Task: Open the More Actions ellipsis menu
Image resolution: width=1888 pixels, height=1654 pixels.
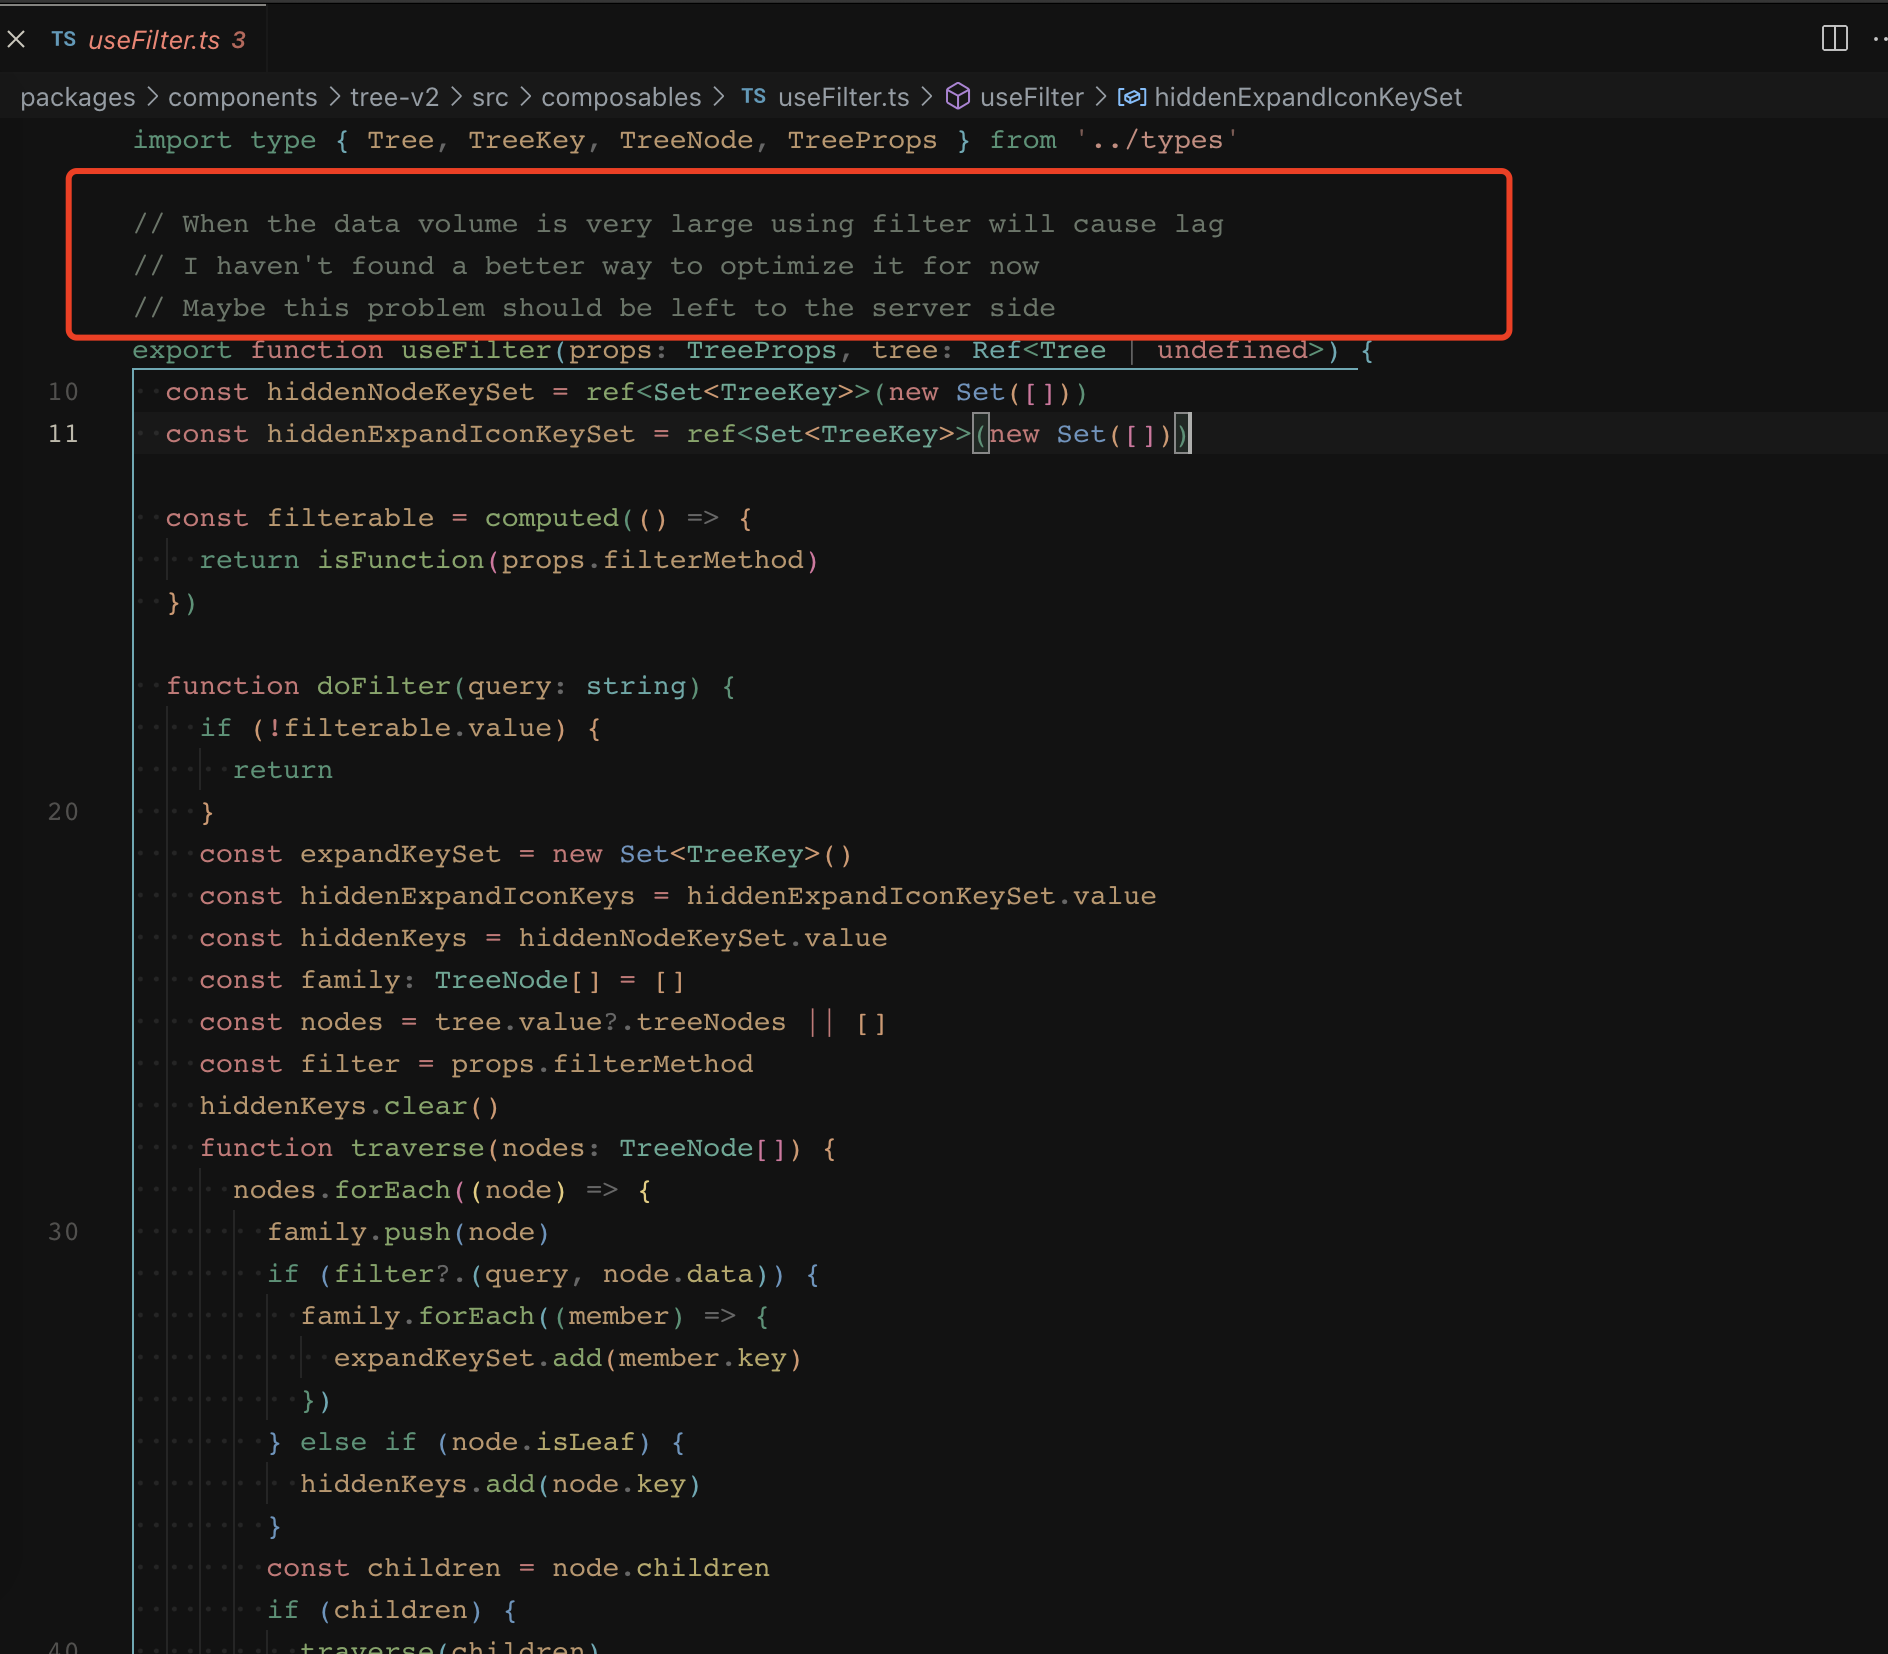Action: [x=1878, y=38]
